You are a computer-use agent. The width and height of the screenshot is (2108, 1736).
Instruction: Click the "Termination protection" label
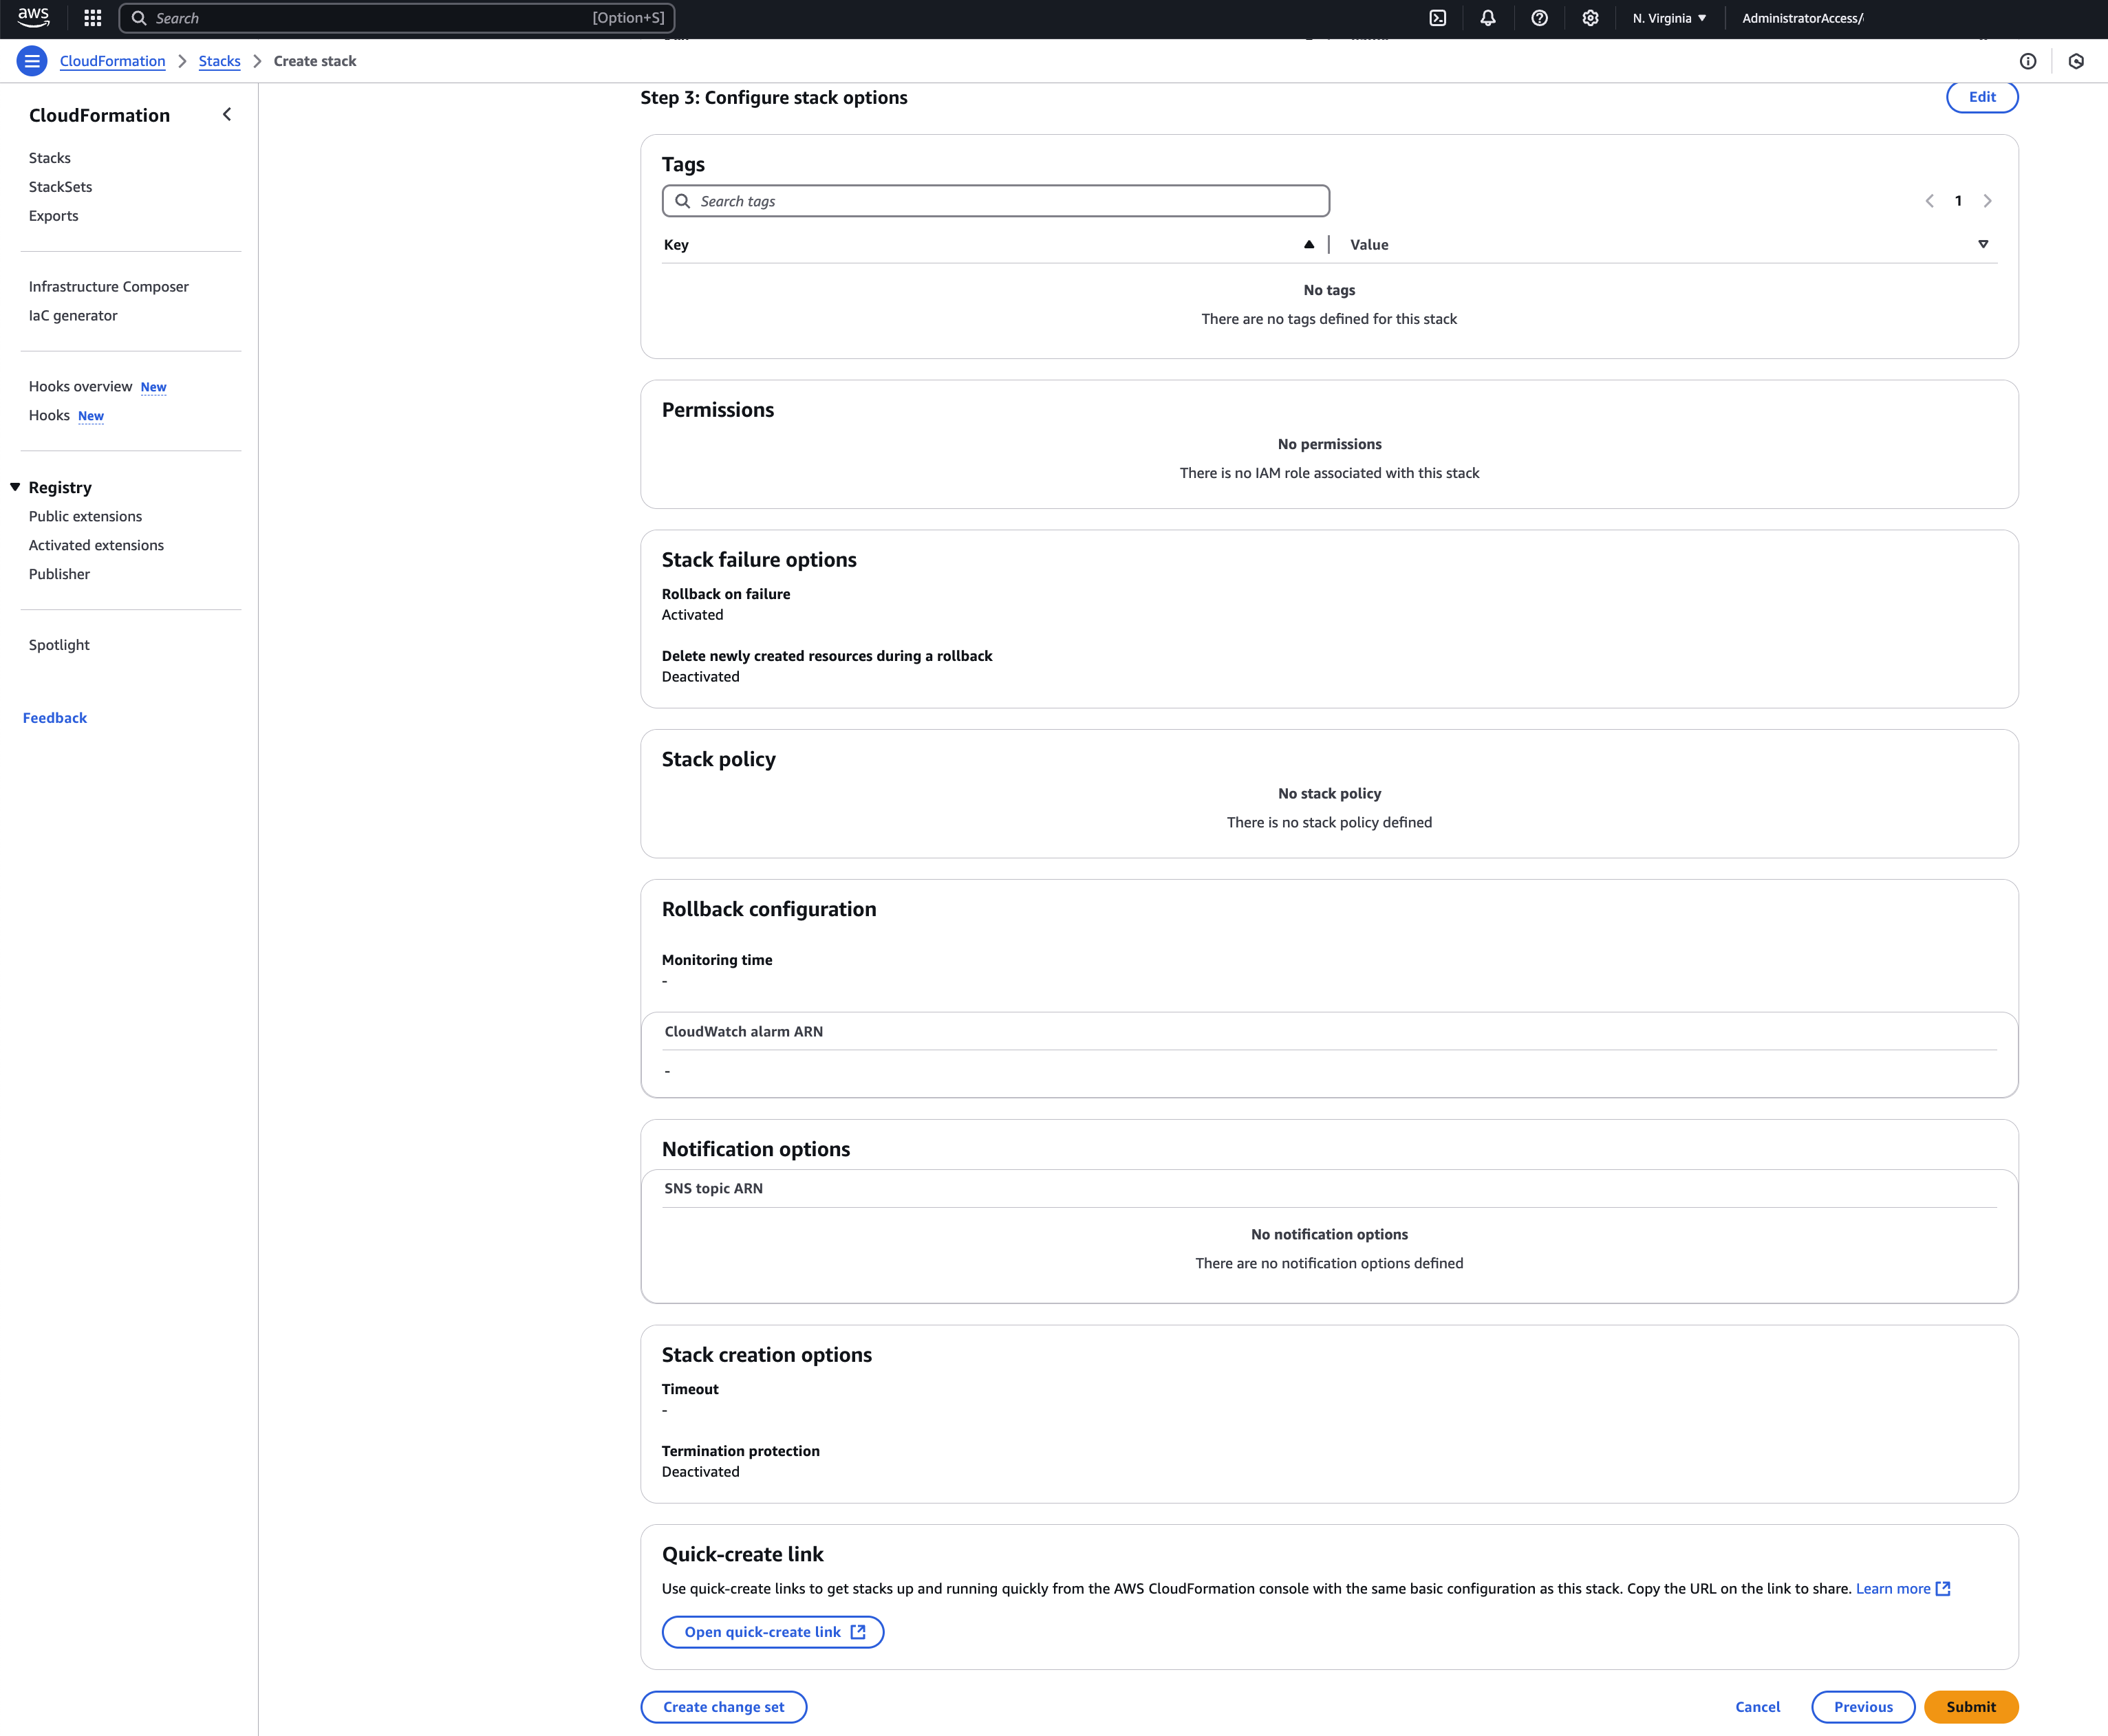point(741,1451)
